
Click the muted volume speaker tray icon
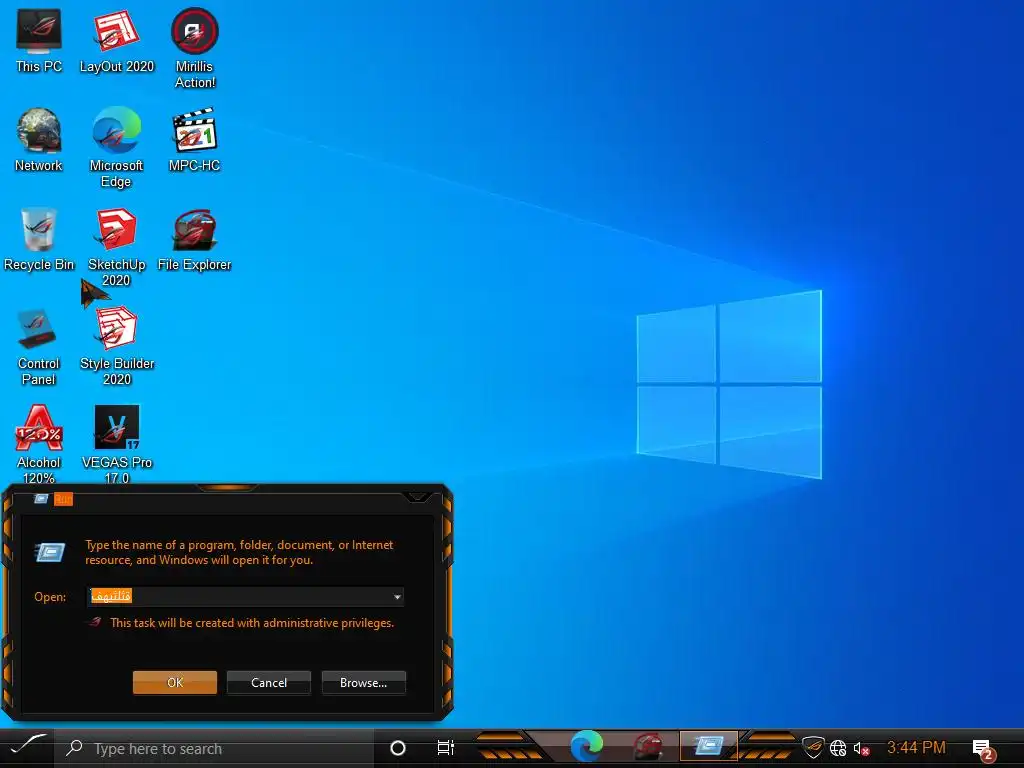click(x=861, y=748)
